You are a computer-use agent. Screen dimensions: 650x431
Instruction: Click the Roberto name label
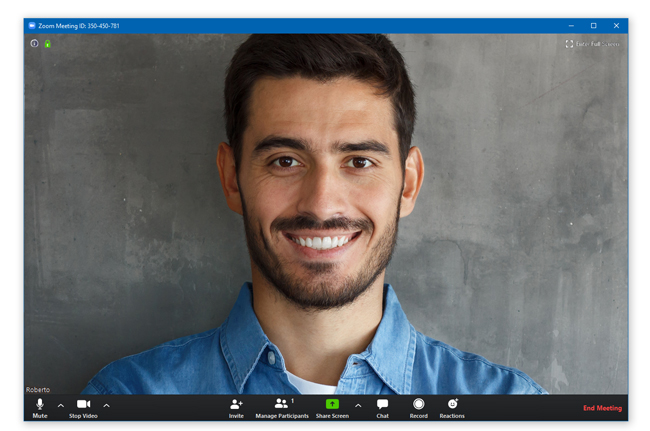(x=38, y=389)
